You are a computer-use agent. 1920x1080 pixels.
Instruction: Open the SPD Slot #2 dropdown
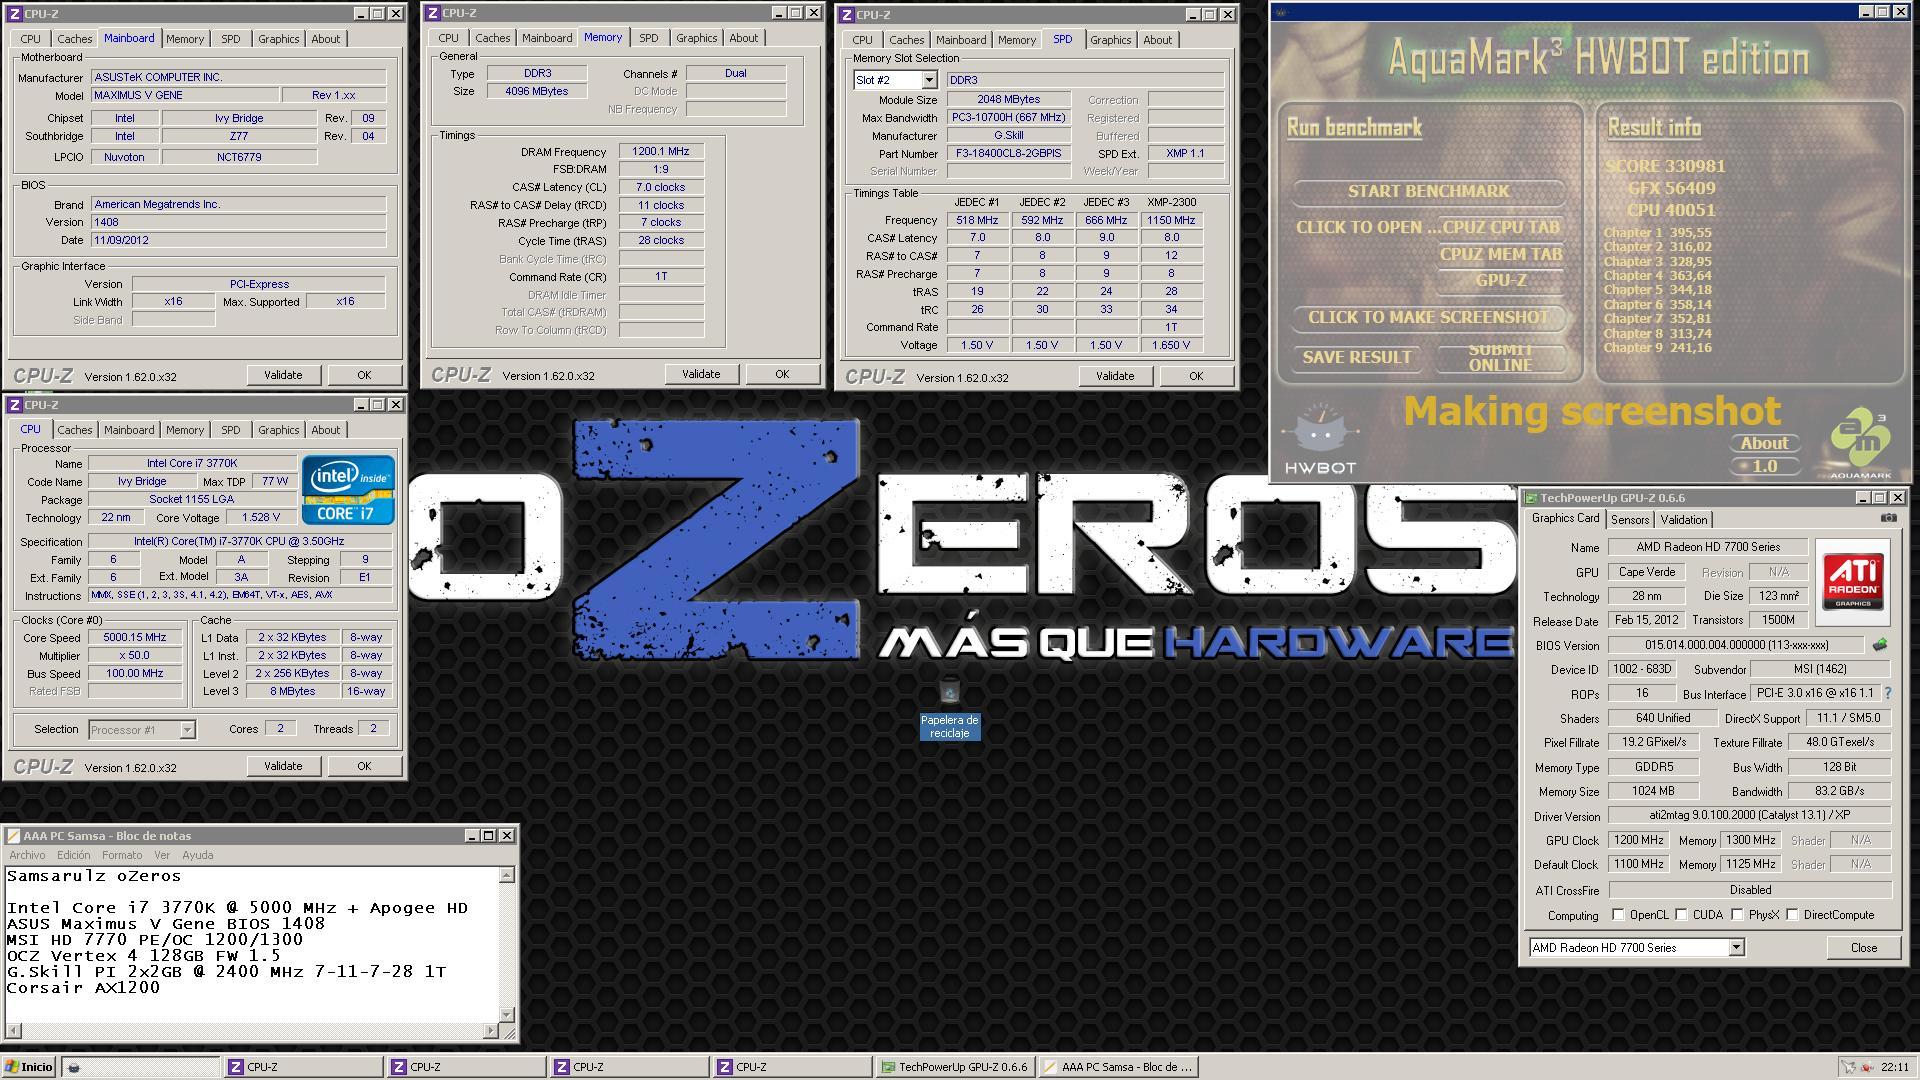pyautogui.click(x=929, y=80)
